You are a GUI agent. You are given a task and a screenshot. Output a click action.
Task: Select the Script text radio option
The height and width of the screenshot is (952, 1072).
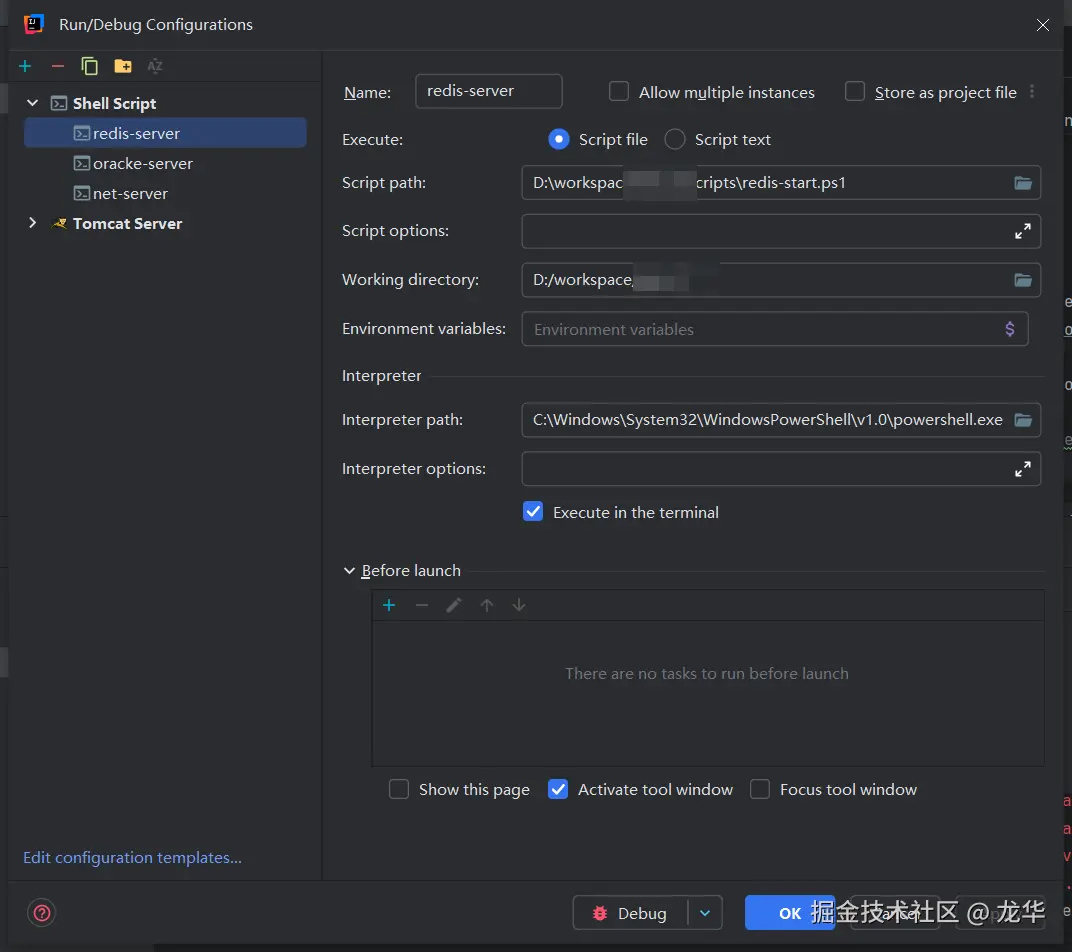coord(675,140)
